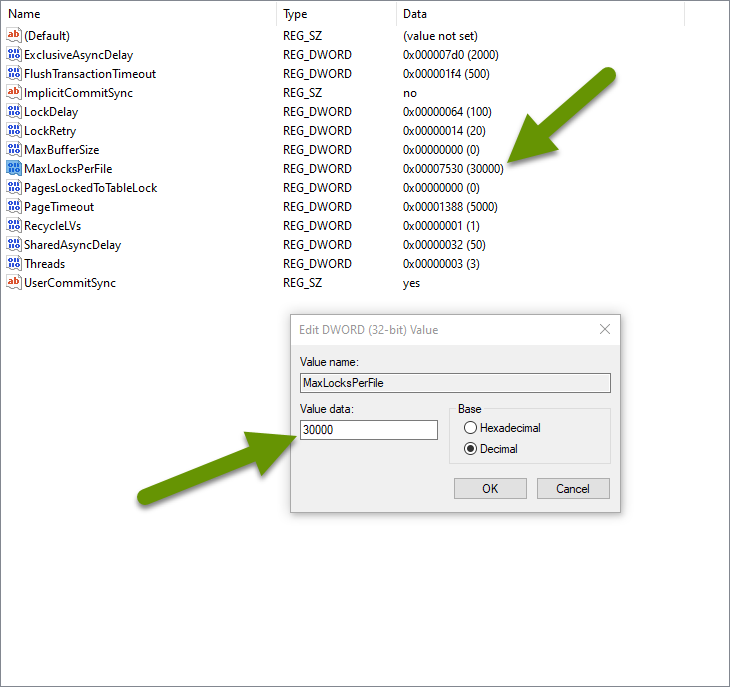Click the MaxLocksPerFile DWORD icon
The width and height of the screenshot is (730, 687).
14,169
